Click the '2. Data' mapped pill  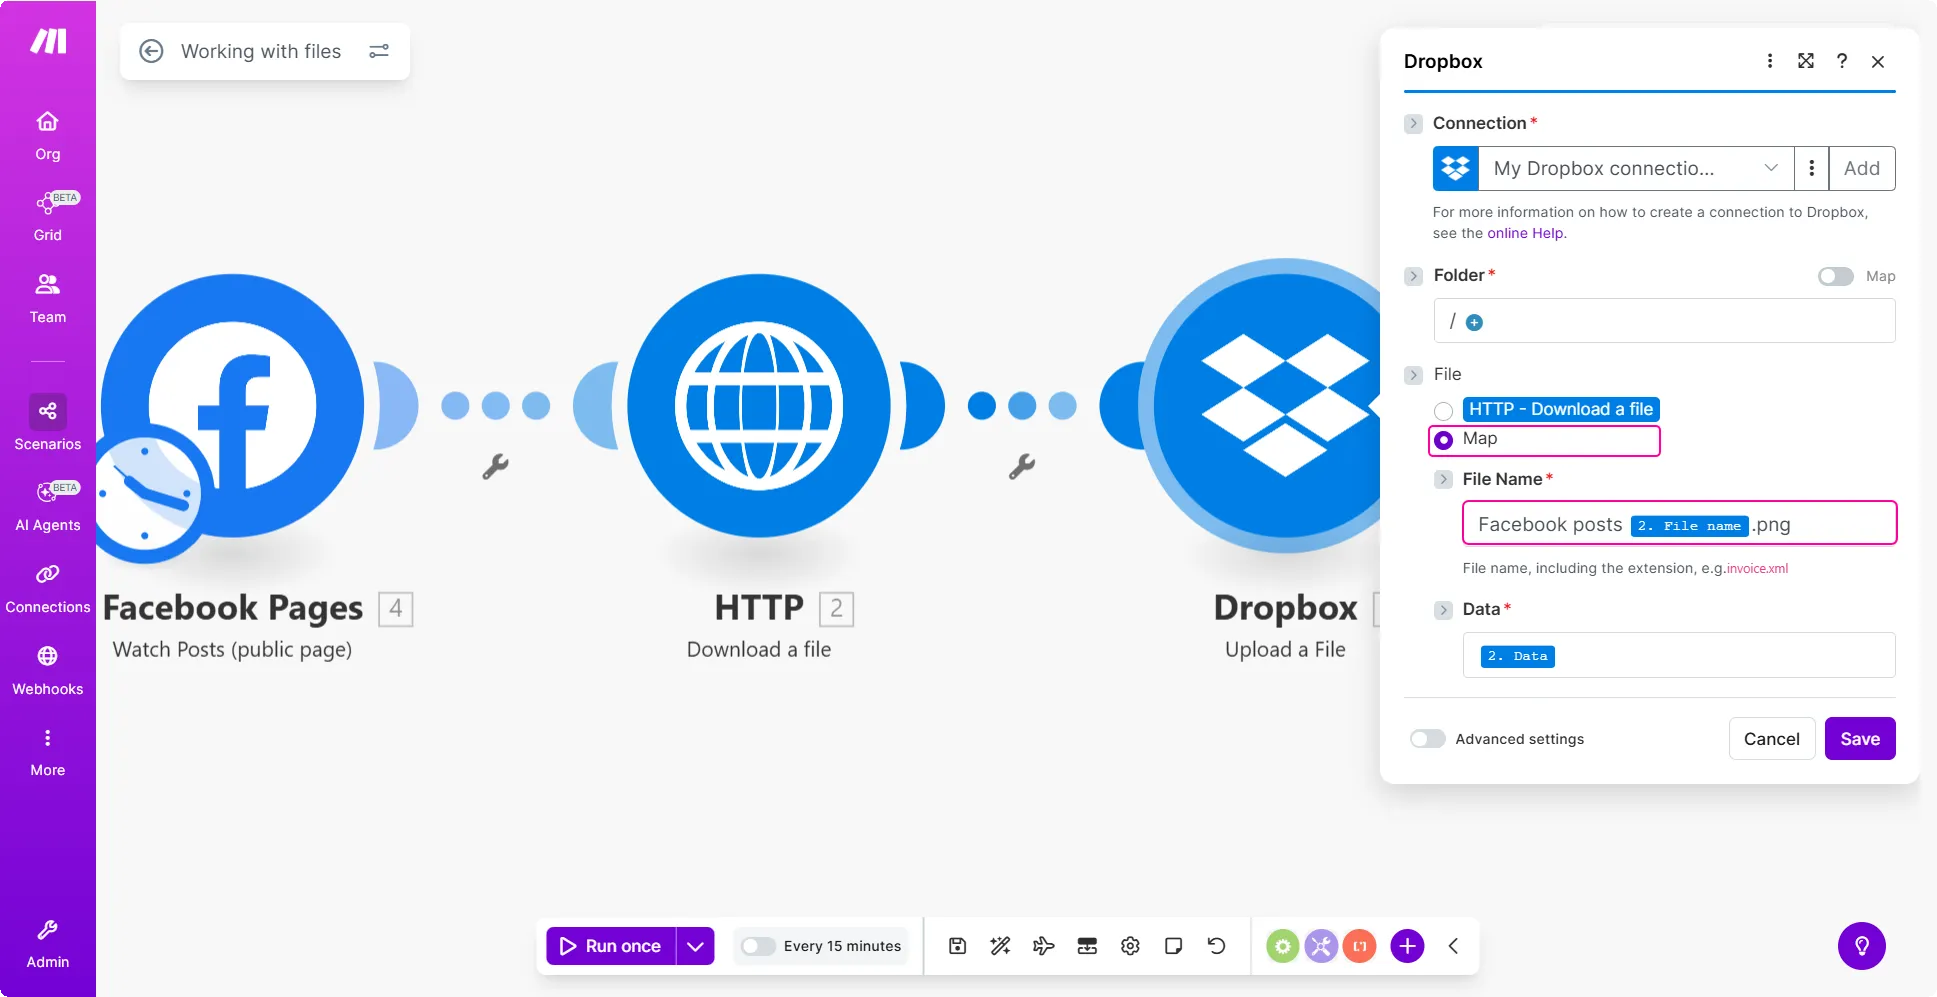1517,656
